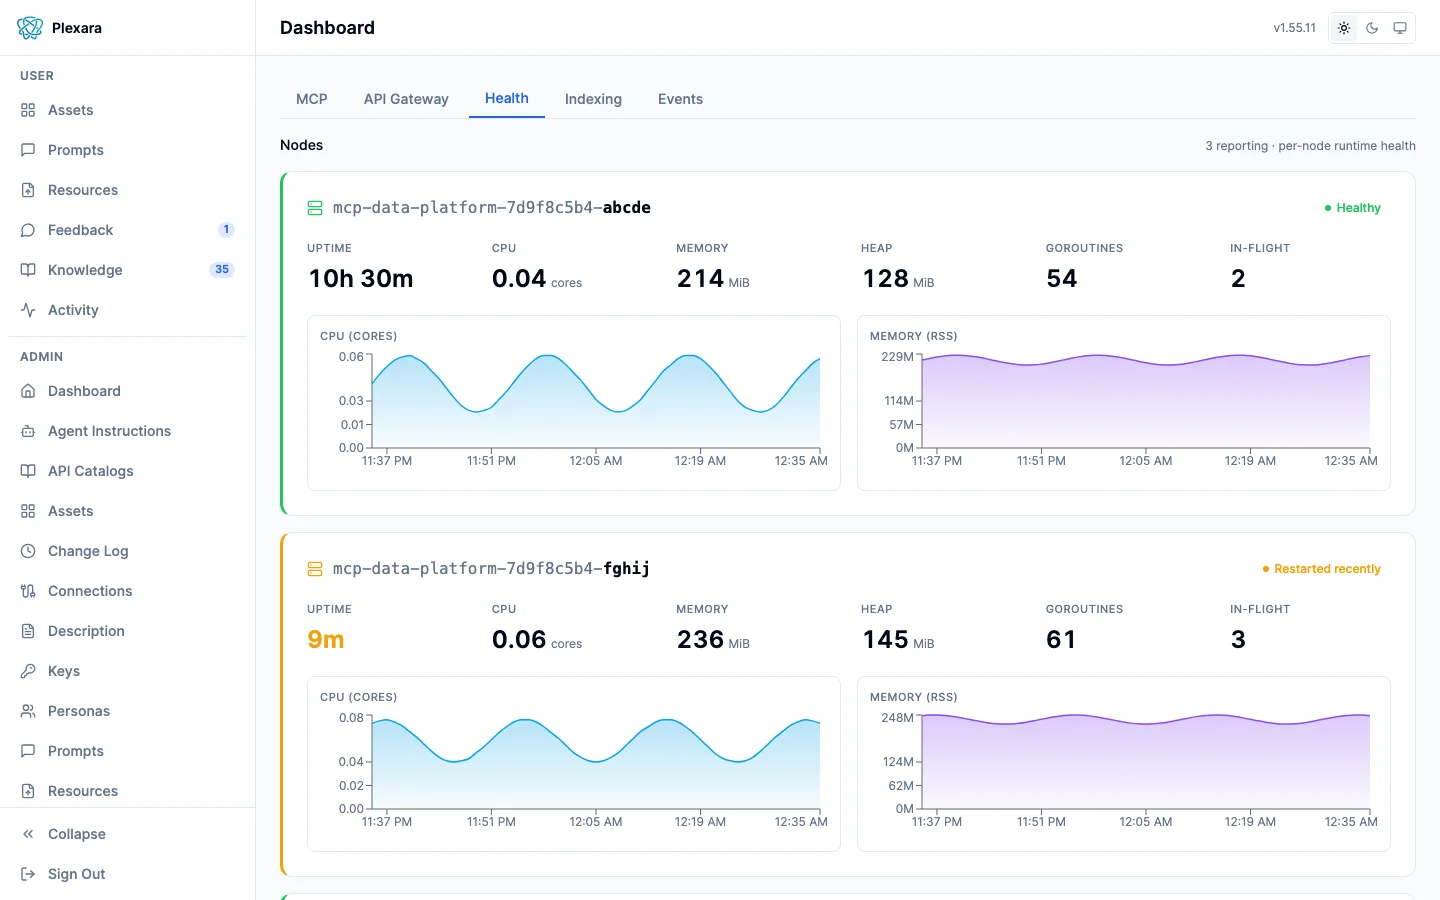Screen dimensions: 1440x900
Task: Click the Knowledge book icon
Action: pos(28,270)
